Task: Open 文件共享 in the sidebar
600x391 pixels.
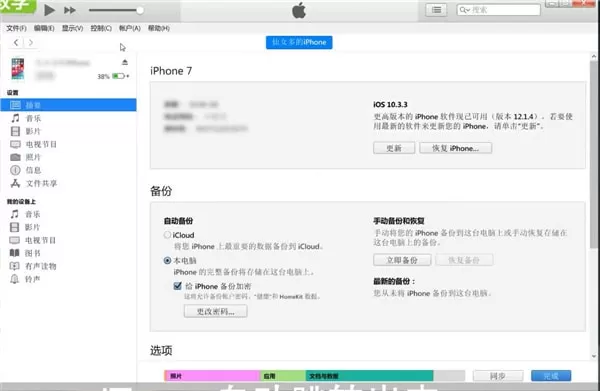Action: pyautogui.click(x=41, y=183)
